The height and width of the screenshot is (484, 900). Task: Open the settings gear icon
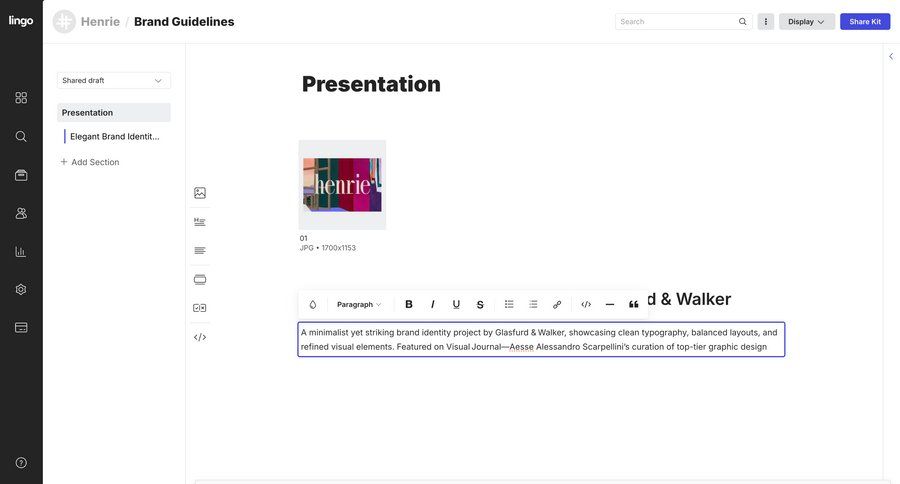[x=21, y=289]
